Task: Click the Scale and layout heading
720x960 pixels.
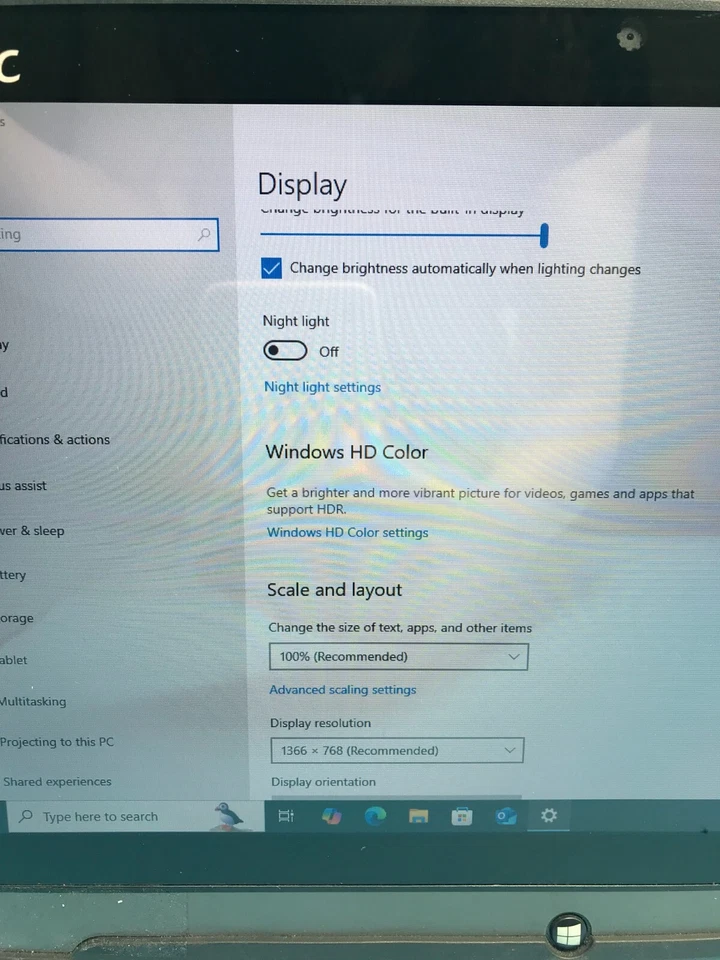Action: [x=334, y=590]
